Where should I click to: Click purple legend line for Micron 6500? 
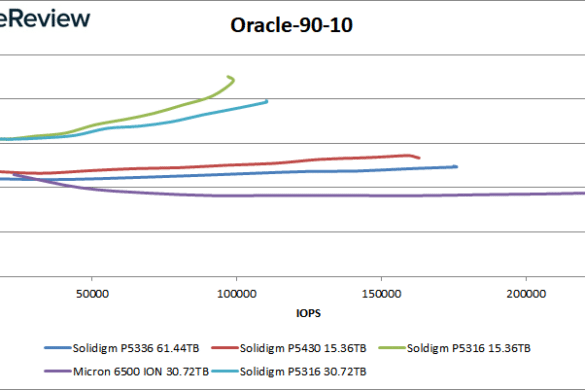coord(58,371)
